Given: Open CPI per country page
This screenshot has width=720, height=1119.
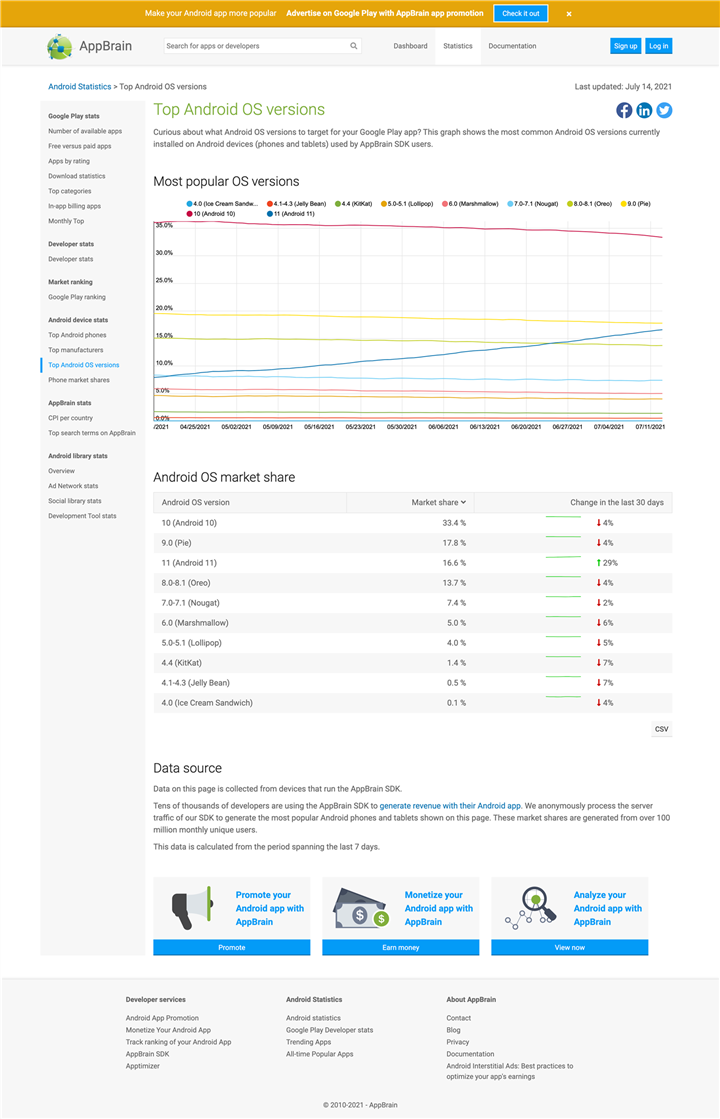Looking at the screenshot, I should [x=70, y=417].
